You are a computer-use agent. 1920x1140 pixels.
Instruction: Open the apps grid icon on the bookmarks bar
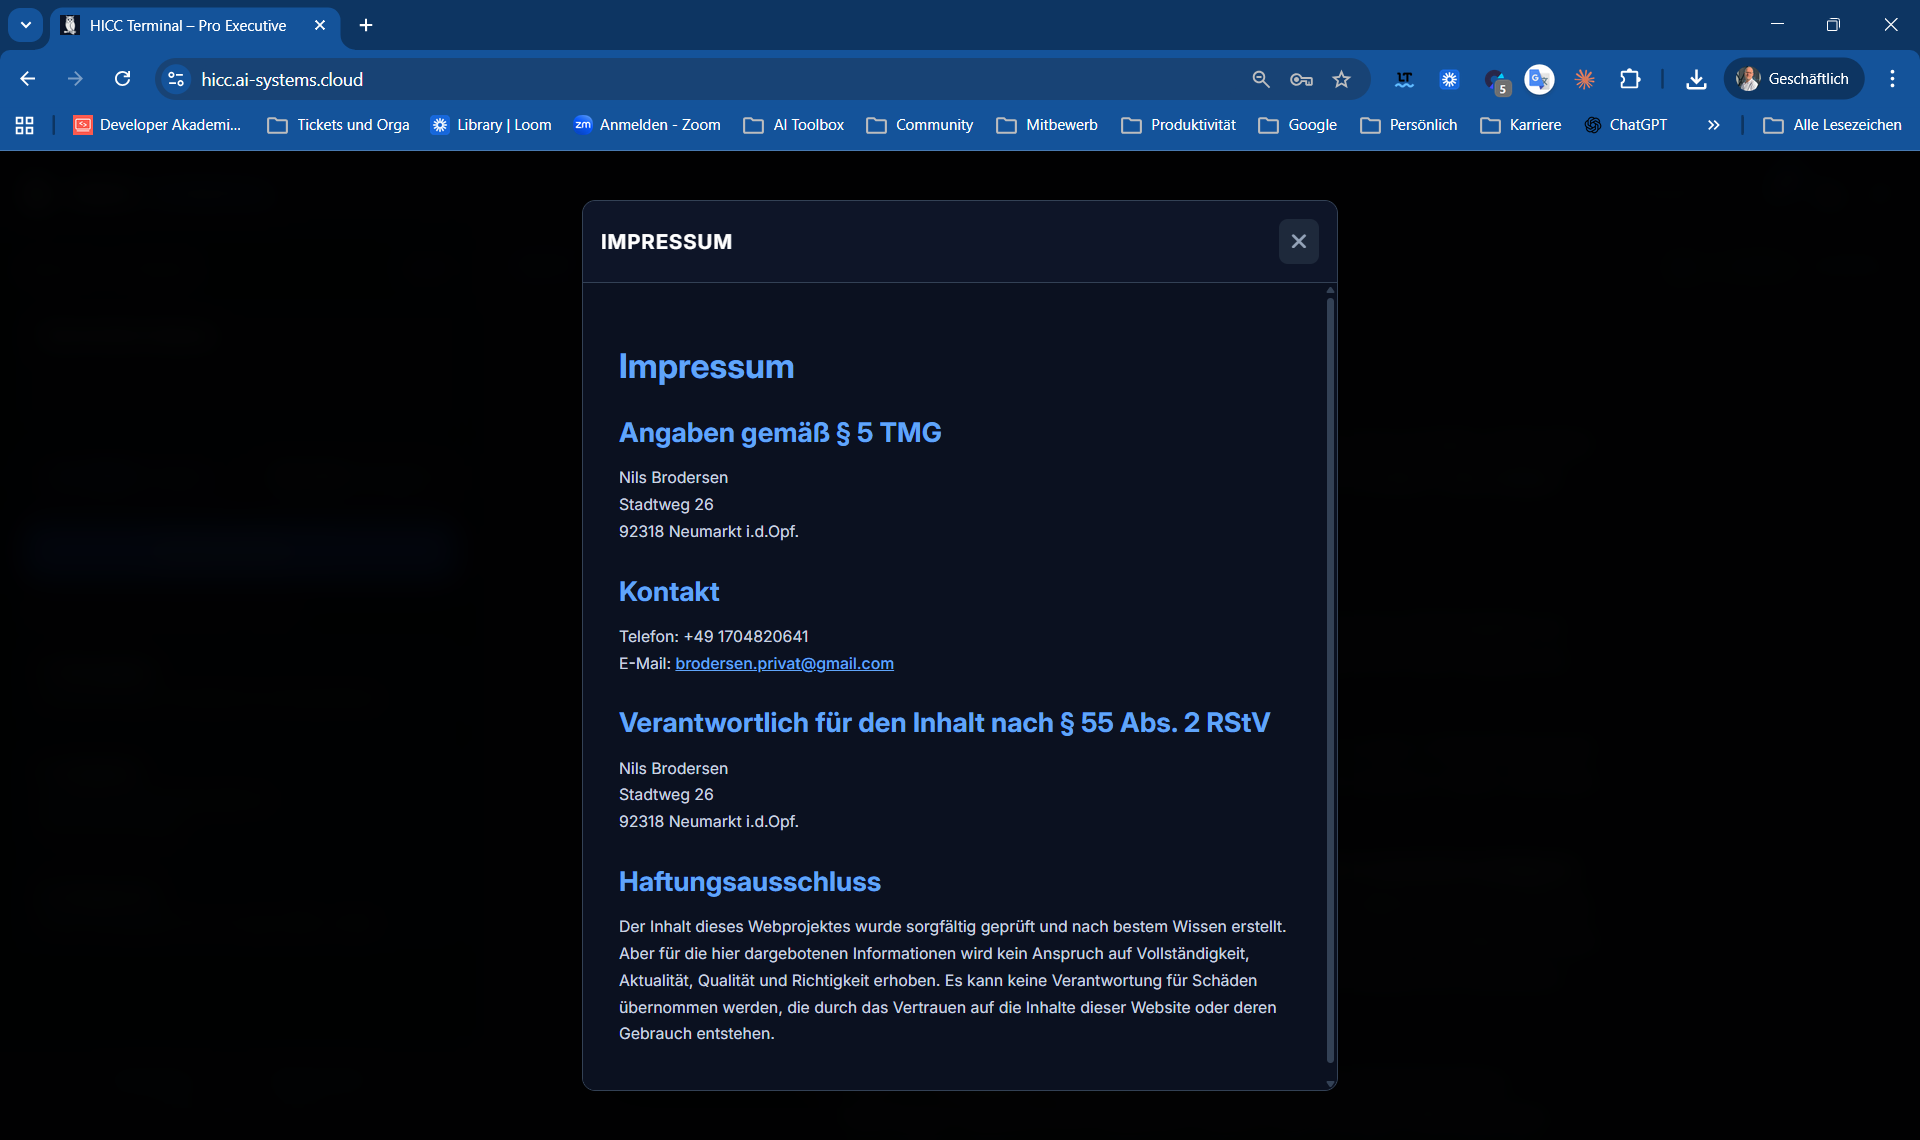tap(24, 124)
